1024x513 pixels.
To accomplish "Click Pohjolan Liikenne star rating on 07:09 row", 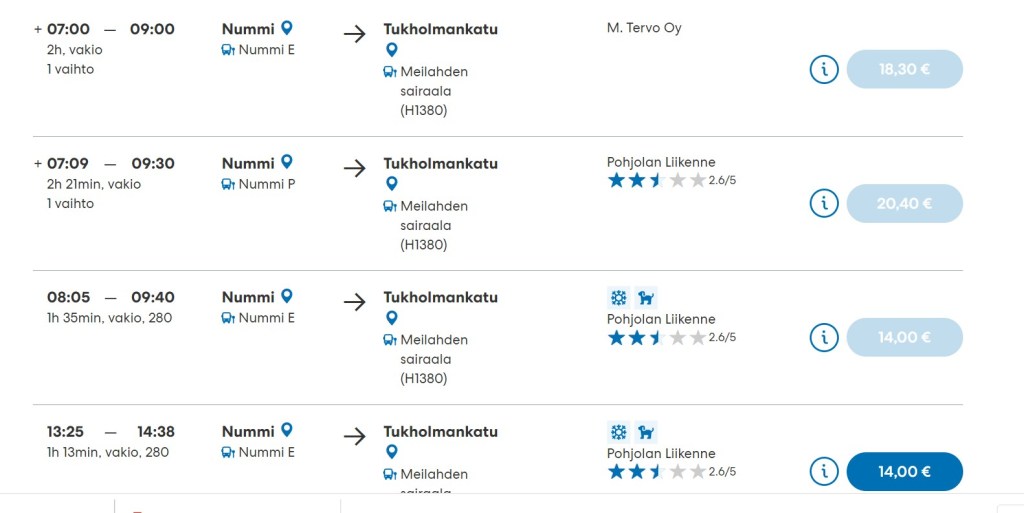I will (x=656, y=181).
